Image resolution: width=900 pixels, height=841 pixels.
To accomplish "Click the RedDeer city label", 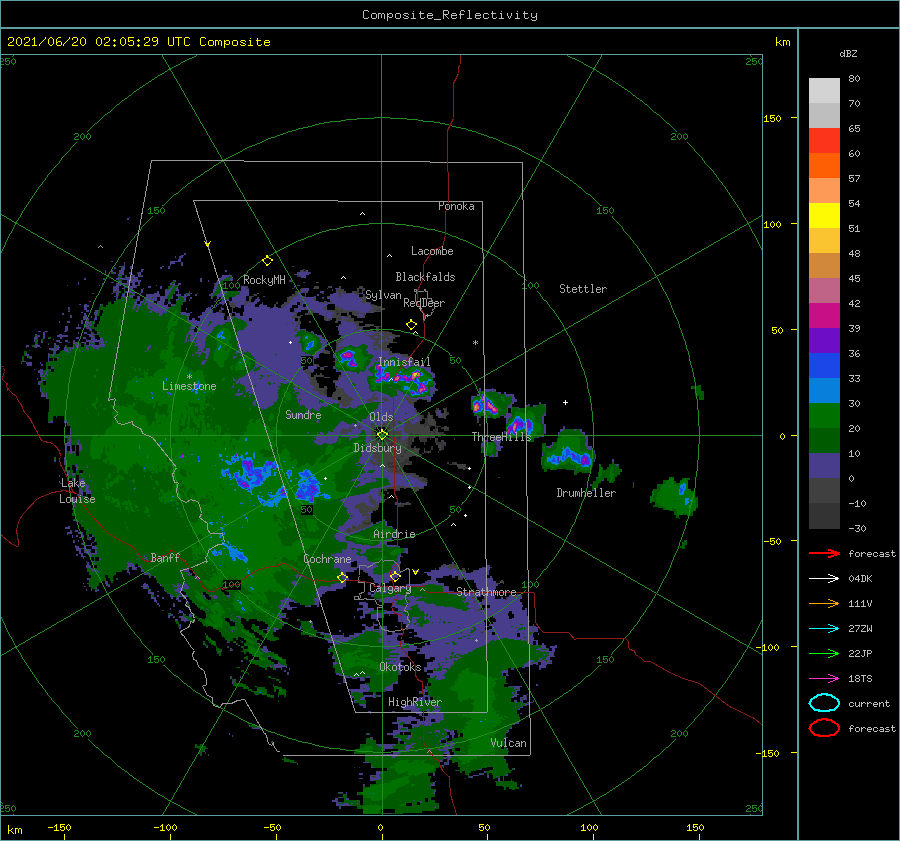I will tap(424, 303).
